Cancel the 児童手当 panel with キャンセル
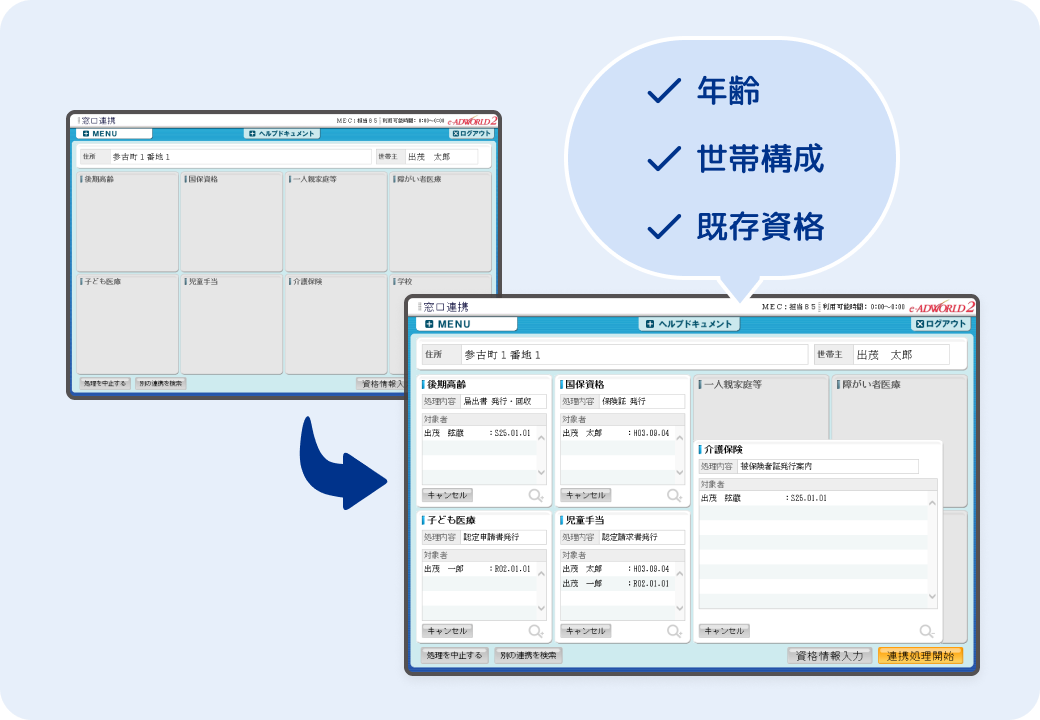Viewport: 1040px width, 720px height. click(x=585, y=631)
